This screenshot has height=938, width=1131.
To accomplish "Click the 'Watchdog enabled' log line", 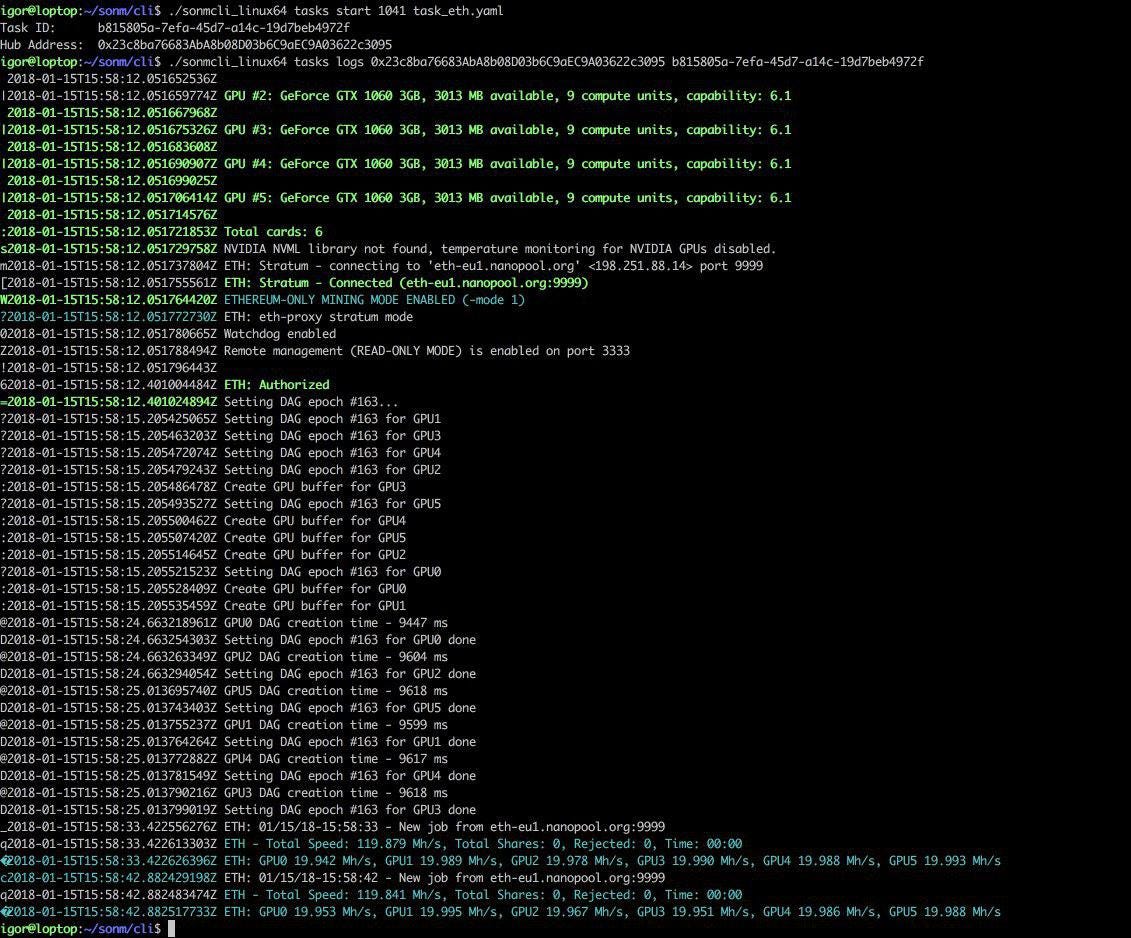I will (280, 334).
